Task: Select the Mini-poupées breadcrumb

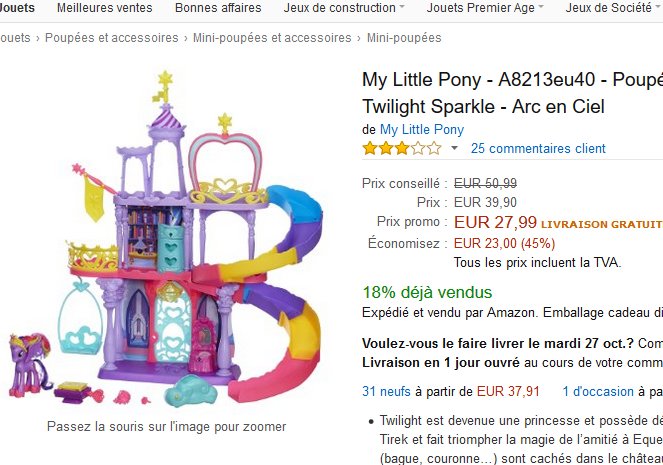Action: (404, 38)
